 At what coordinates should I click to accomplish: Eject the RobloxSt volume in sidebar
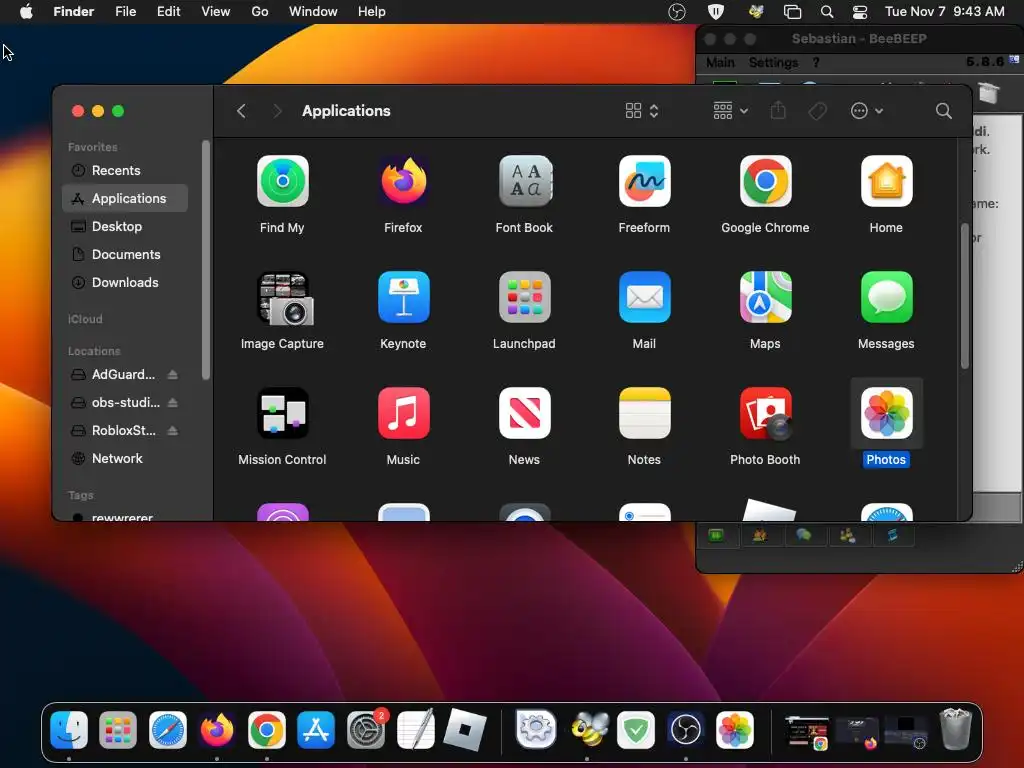point(172,430)
